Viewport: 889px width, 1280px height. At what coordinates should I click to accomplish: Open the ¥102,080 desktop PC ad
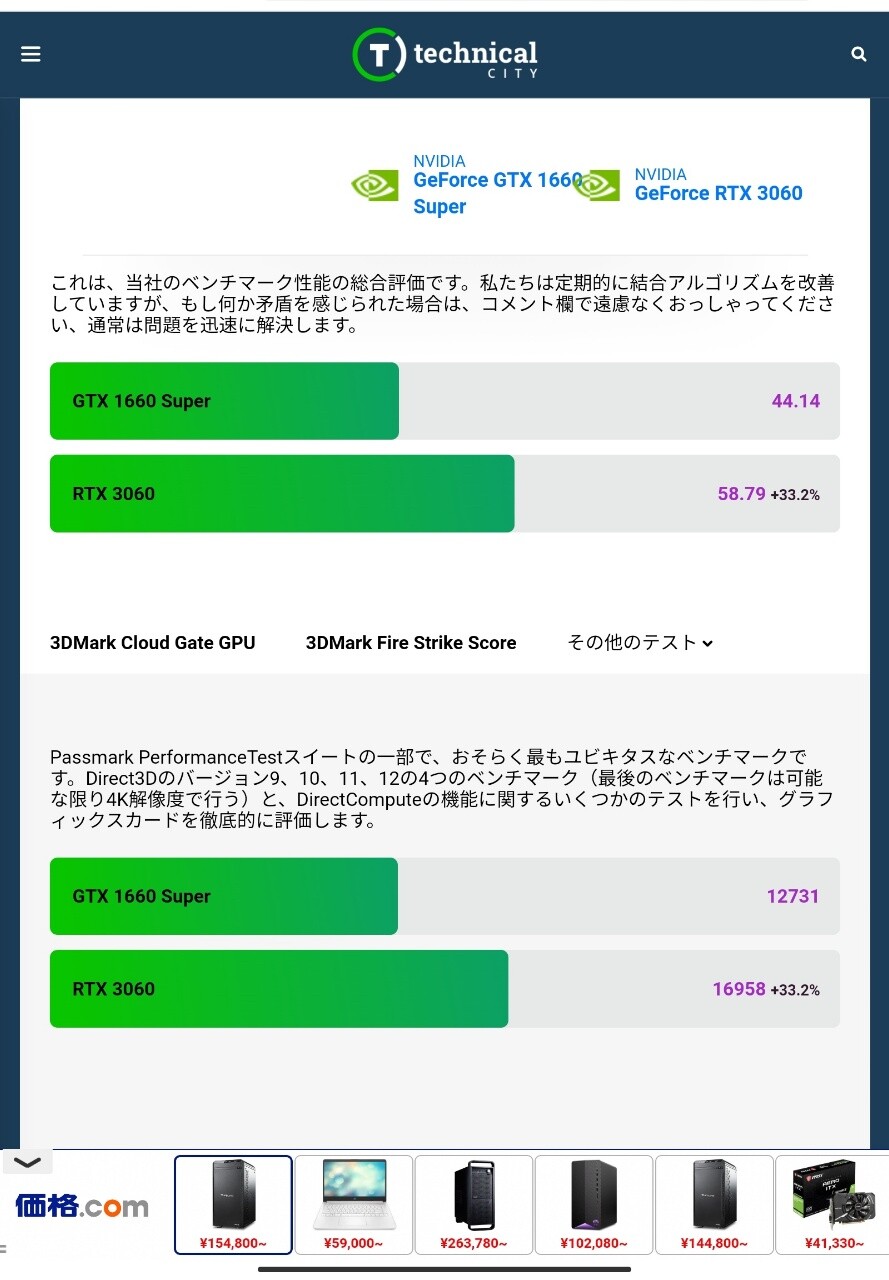pyautogui.click(x=594, y=1204)
